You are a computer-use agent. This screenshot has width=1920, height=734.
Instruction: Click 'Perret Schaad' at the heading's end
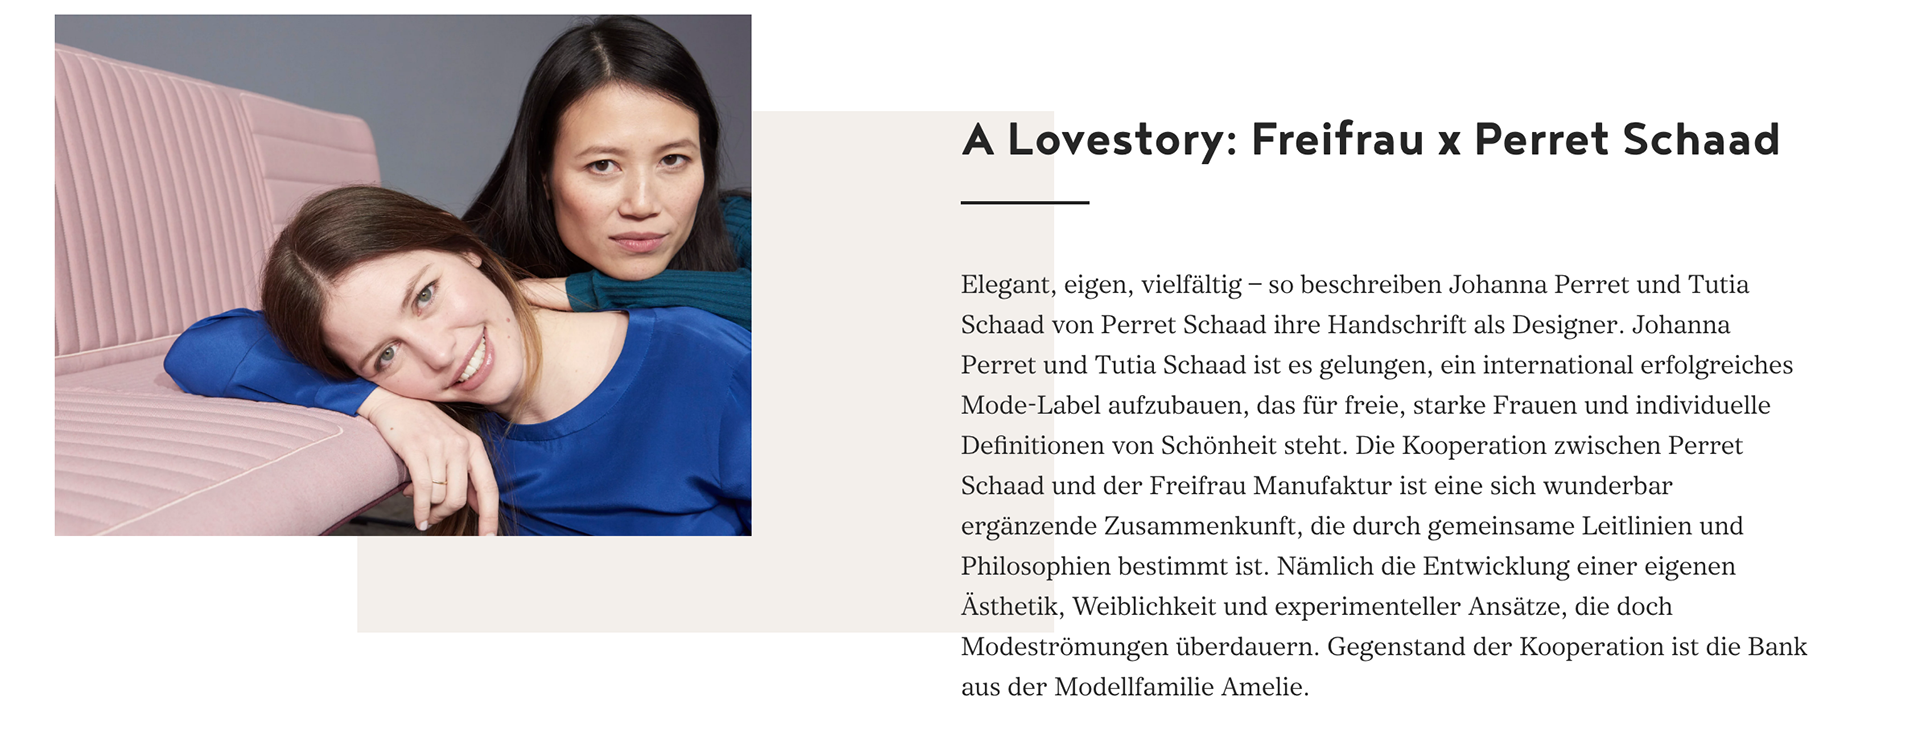pyautogui.click(x=1626, y=140)
